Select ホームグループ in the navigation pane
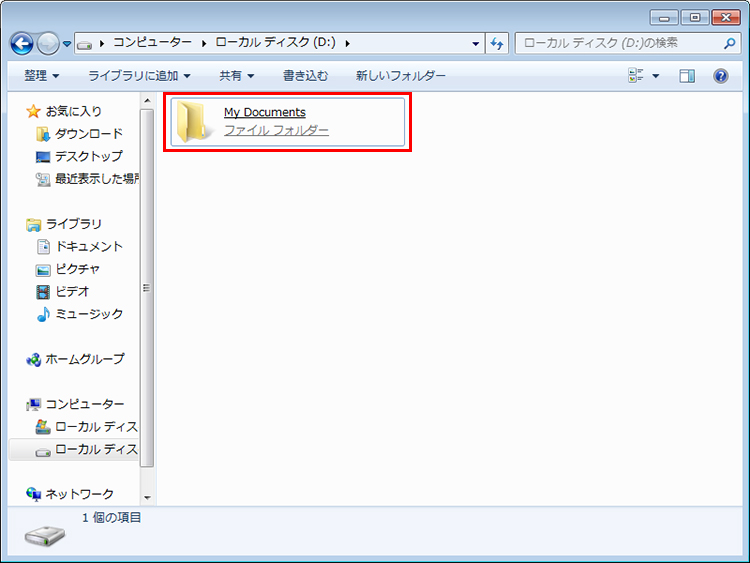750x563 pixels. pyautogui.click(x=85, y=359)
